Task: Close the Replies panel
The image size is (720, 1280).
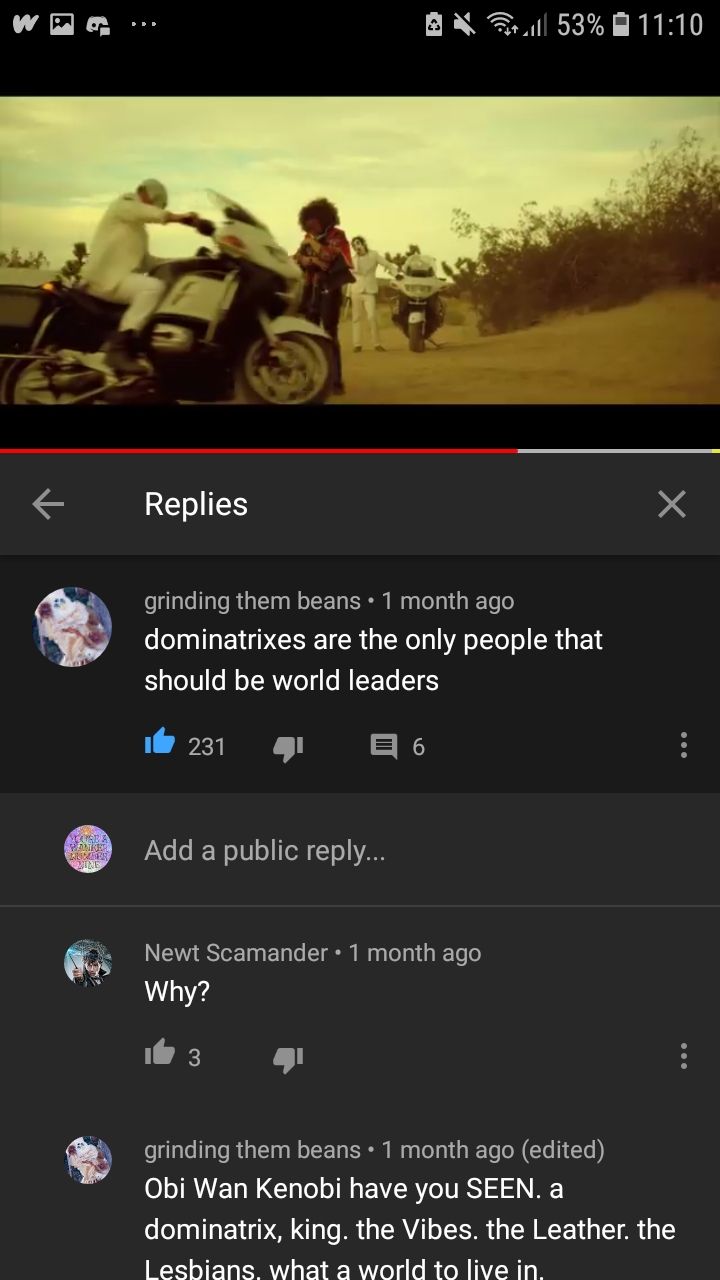Action: pyautogui.click(x=672, y=505)
